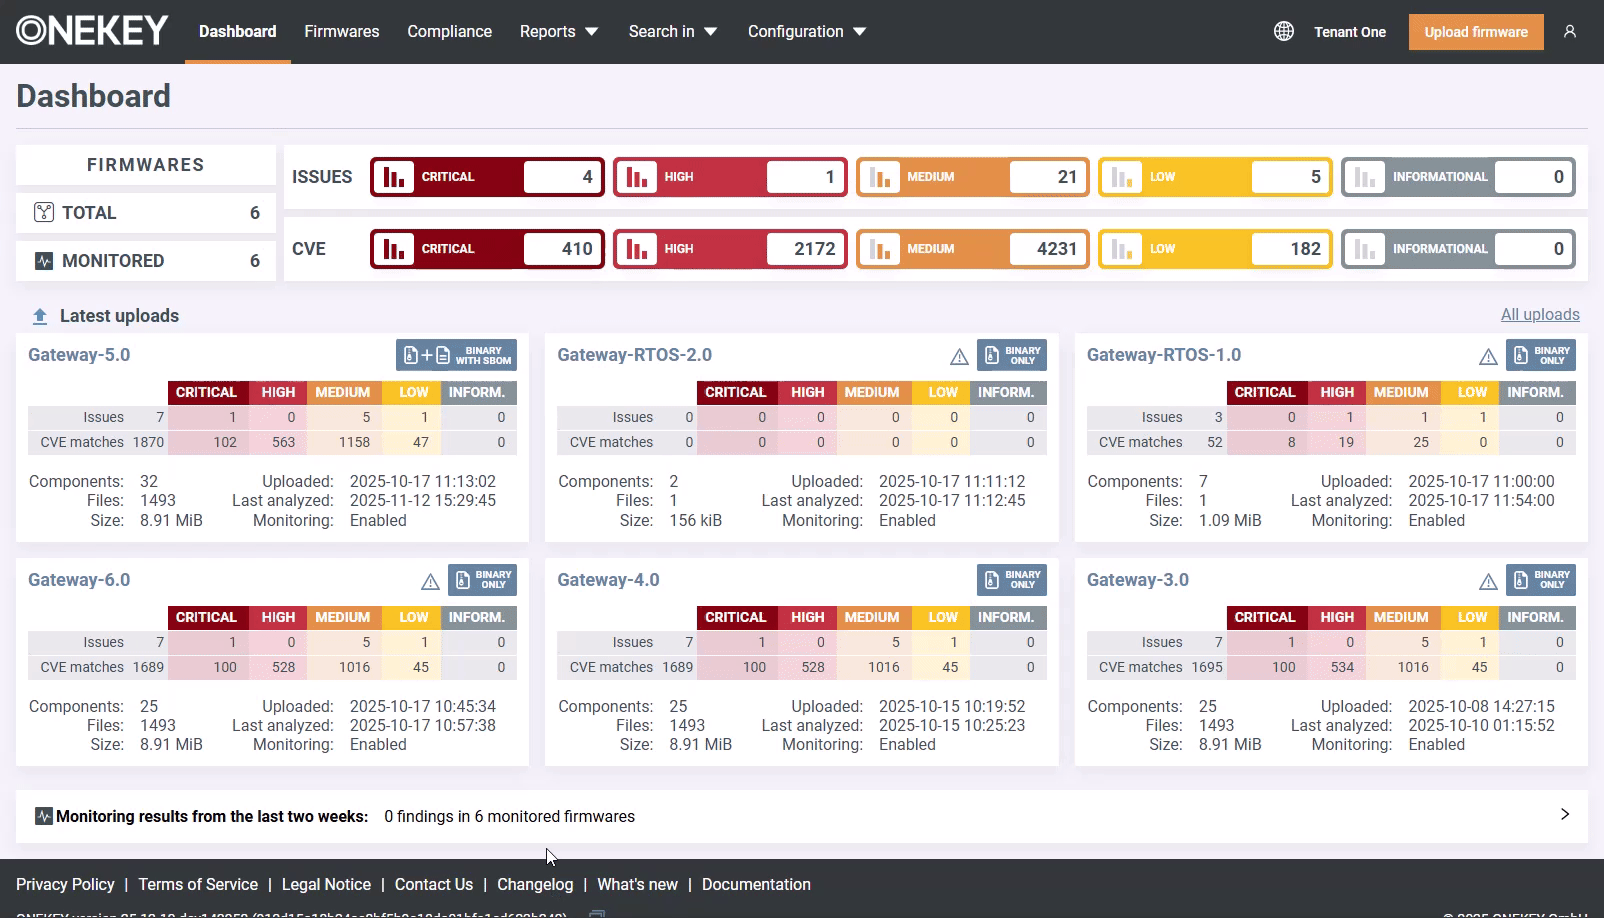
Task: Click the Binary with SBOM badge on Gateway-5.0
Action: (456, 355)
